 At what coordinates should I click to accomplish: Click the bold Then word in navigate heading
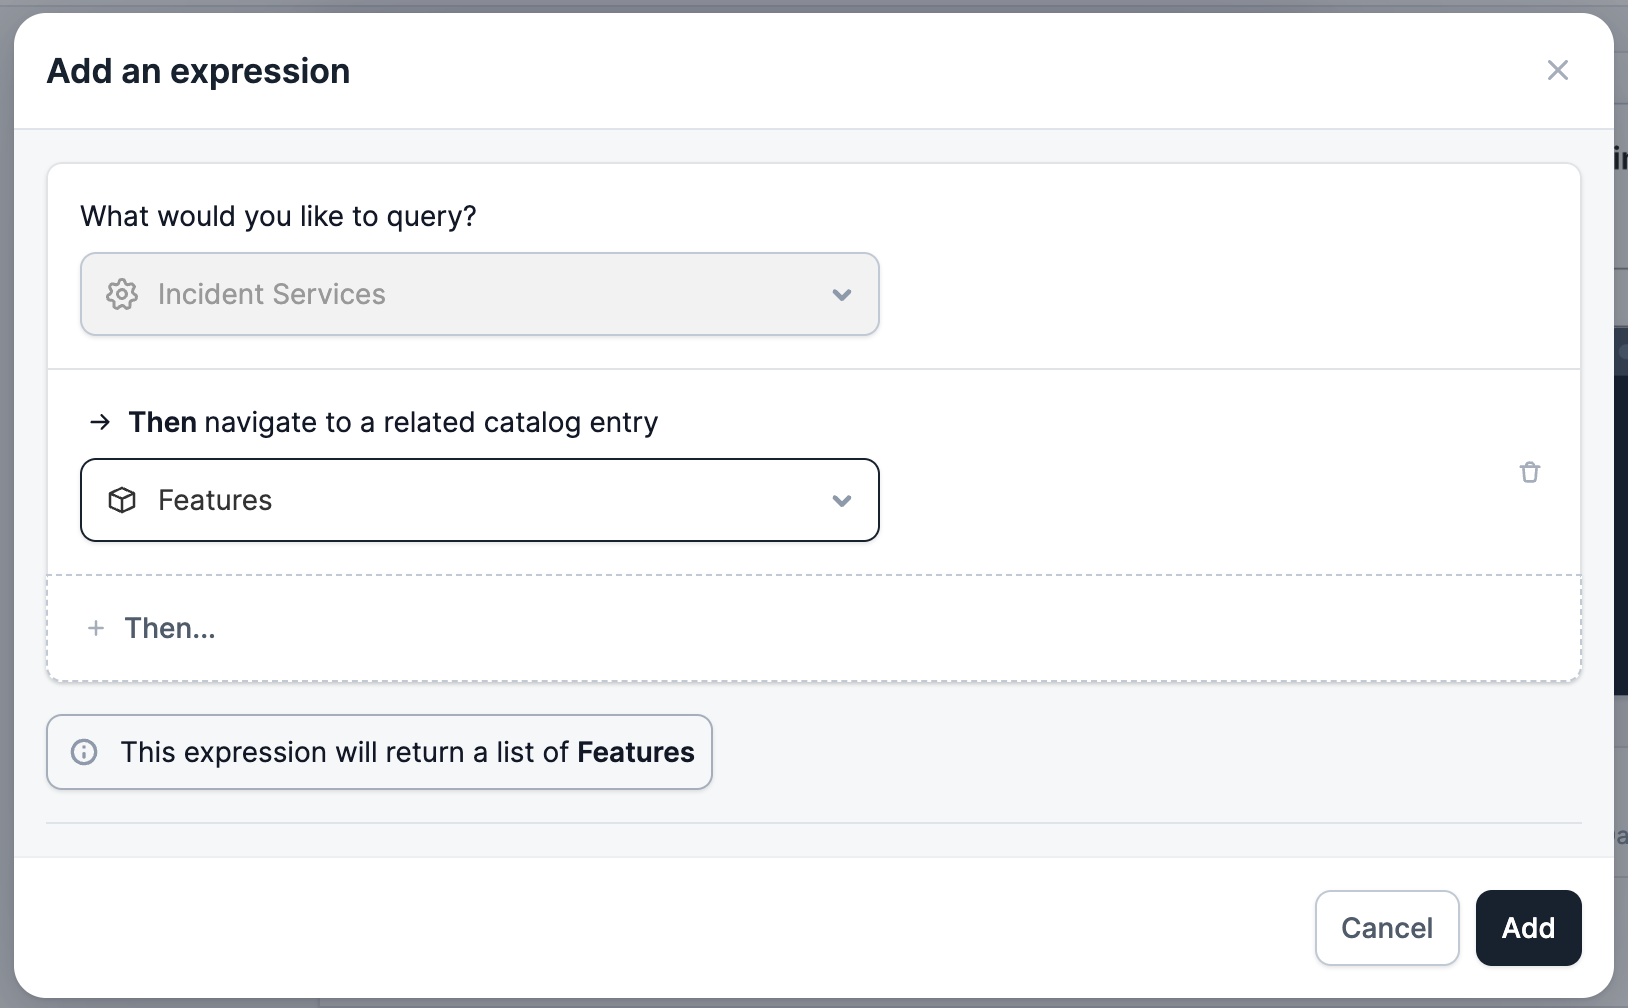coord(162,422)
